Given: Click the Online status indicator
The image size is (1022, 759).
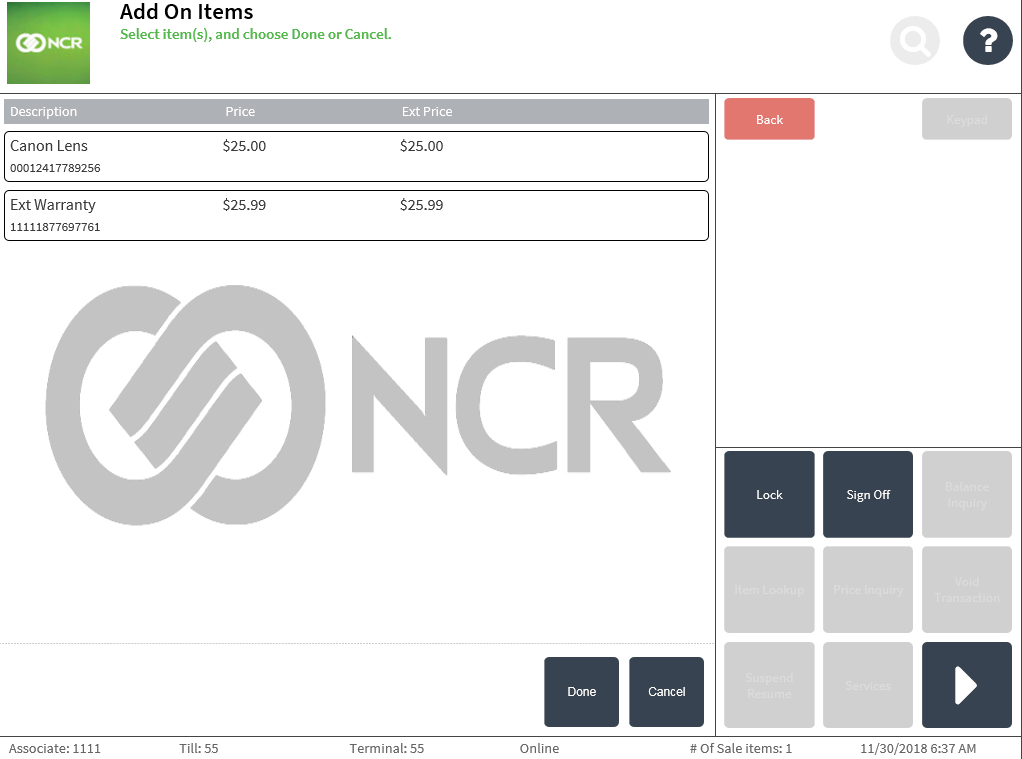Looking at the screenshot, I should coord(539,749).
